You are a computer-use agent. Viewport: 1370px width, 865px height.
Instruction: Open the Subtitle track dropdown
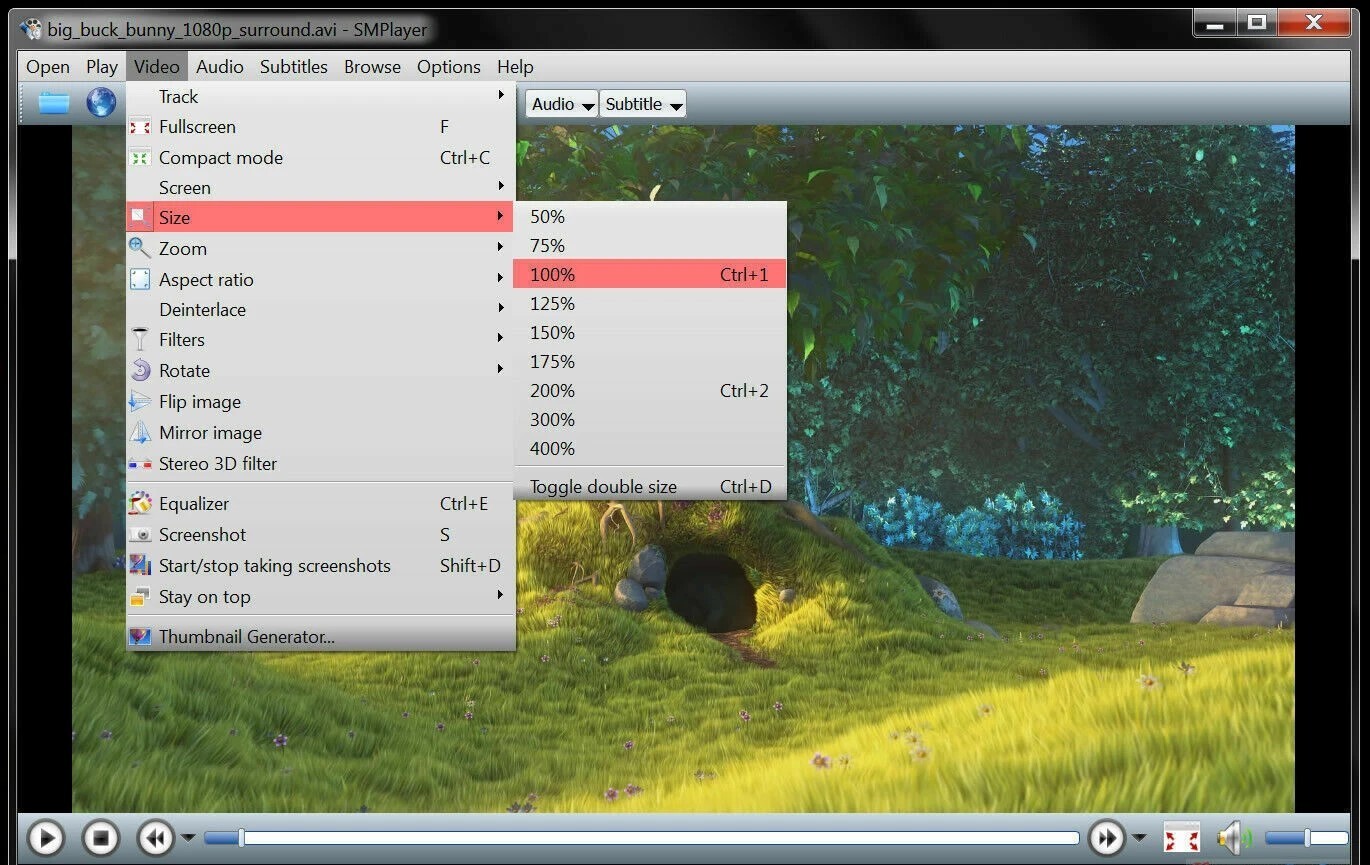(643, 104)
